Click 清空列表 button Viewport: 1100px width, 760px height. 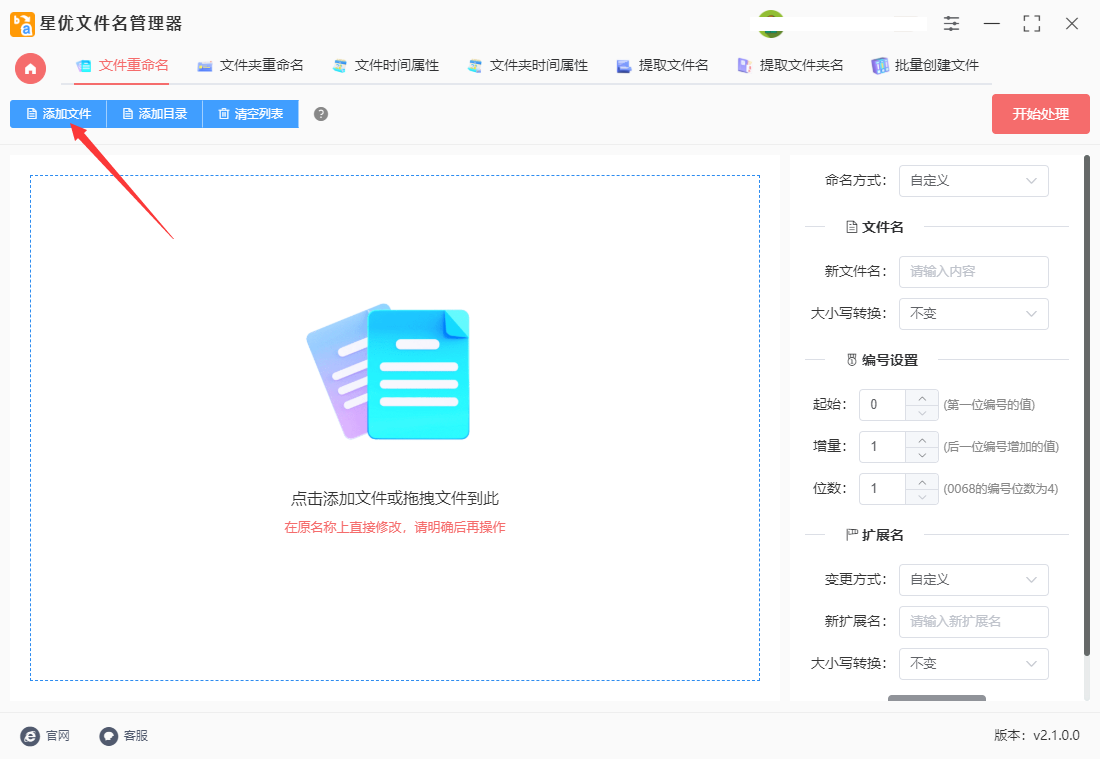click(250, 114)
